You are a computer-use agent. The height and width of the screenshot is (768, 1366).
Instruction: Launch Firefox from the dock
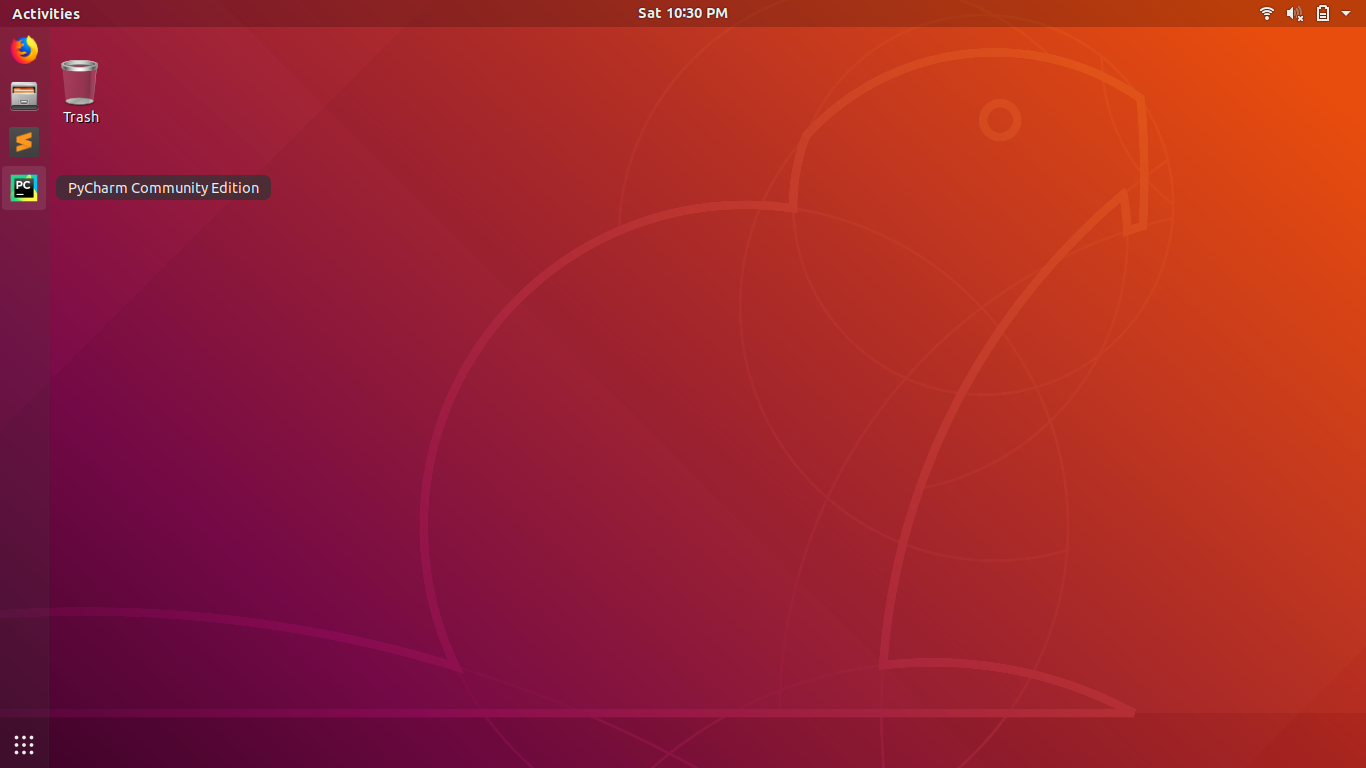tap(24, 49)
